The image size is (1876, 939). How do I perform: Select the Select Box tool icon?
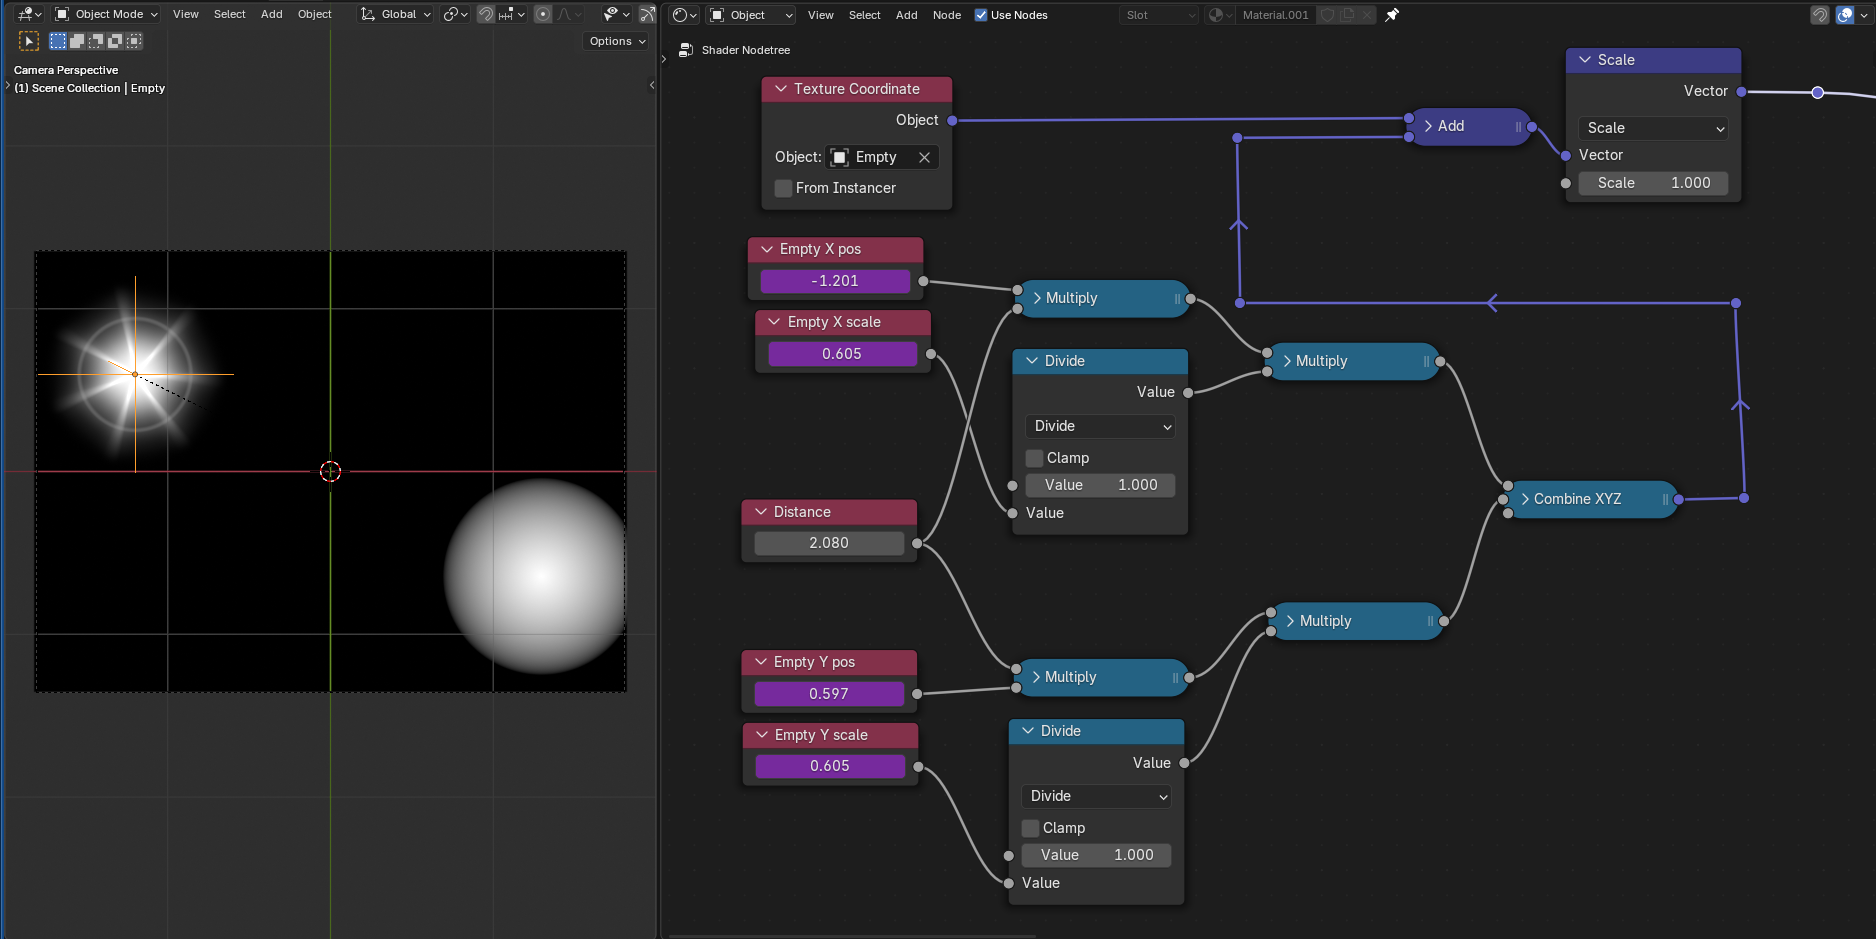[29, 41]
